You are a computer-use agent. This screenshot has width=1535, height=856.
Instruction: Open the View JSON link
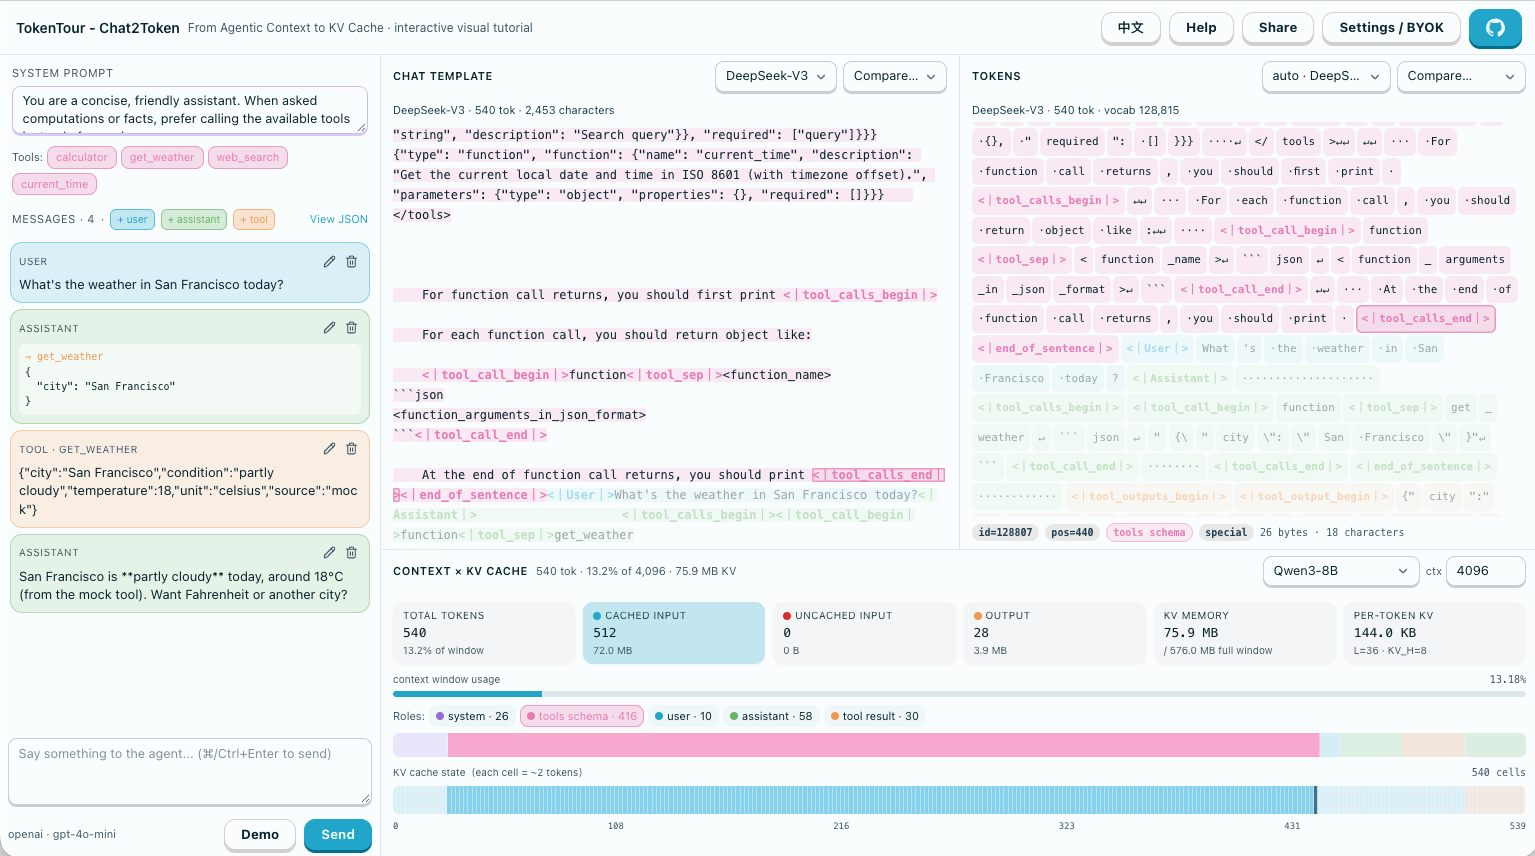point(339,219)
